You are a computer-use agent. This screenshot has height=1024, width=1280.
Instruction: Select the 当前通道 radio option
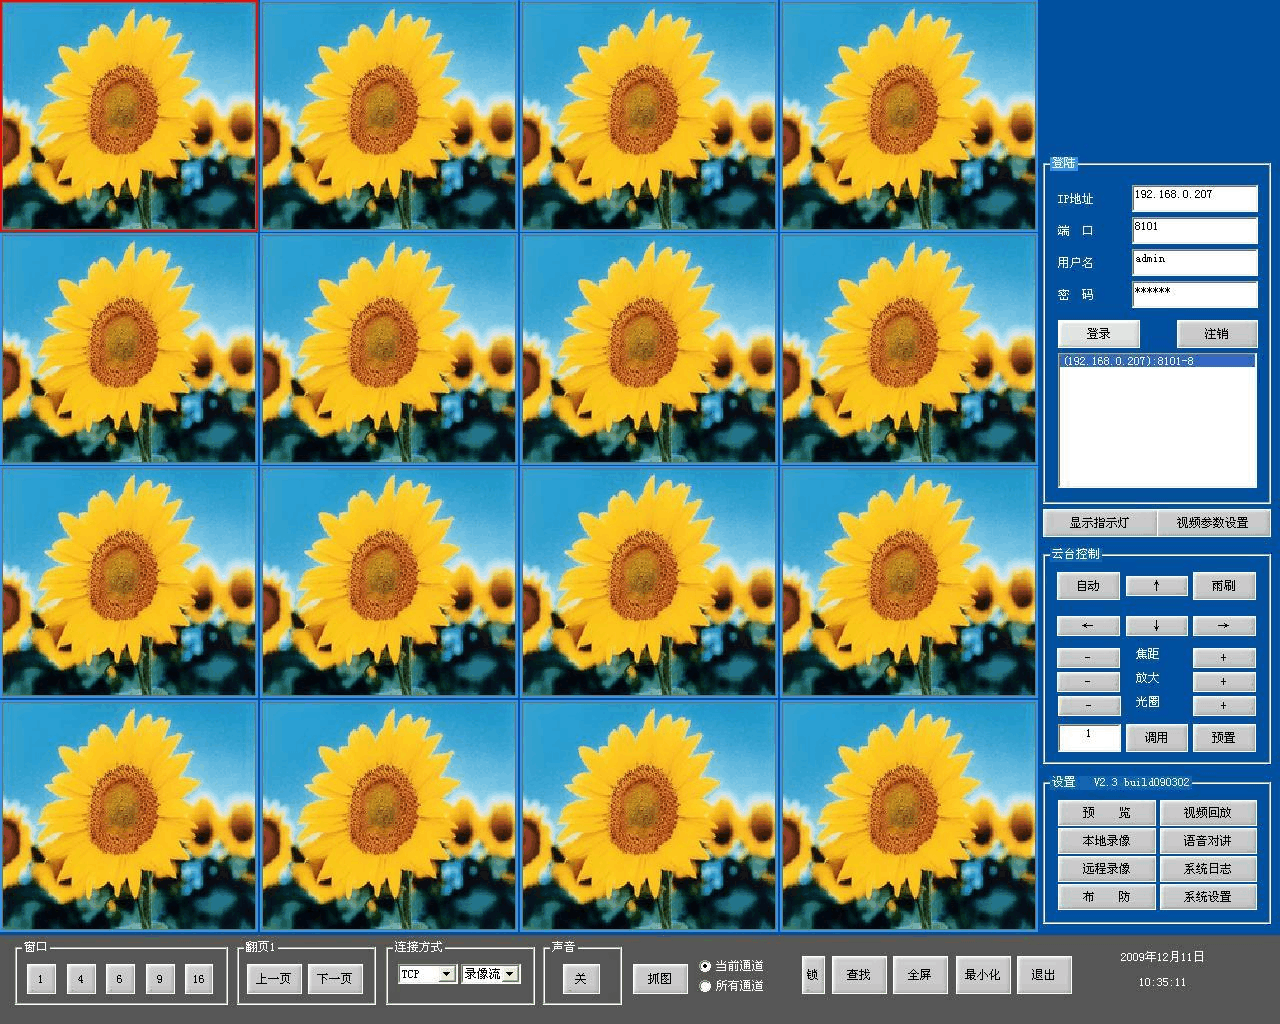[705, 966]
